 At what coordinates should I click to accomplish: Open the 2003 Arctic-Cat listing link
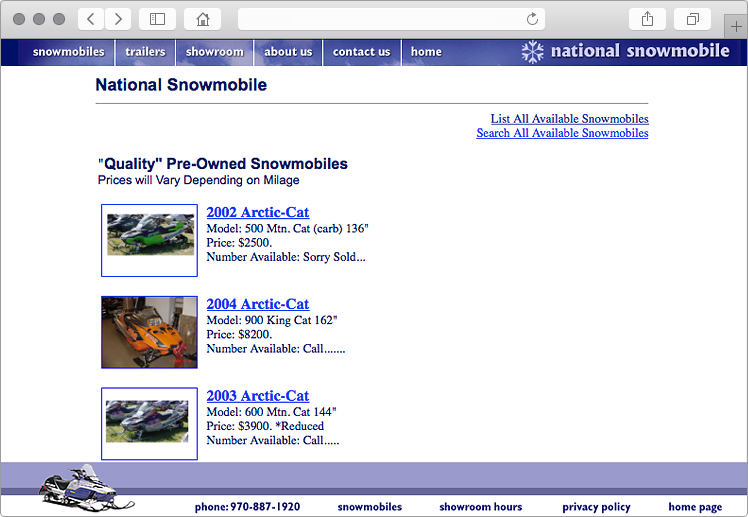[258, 396]
